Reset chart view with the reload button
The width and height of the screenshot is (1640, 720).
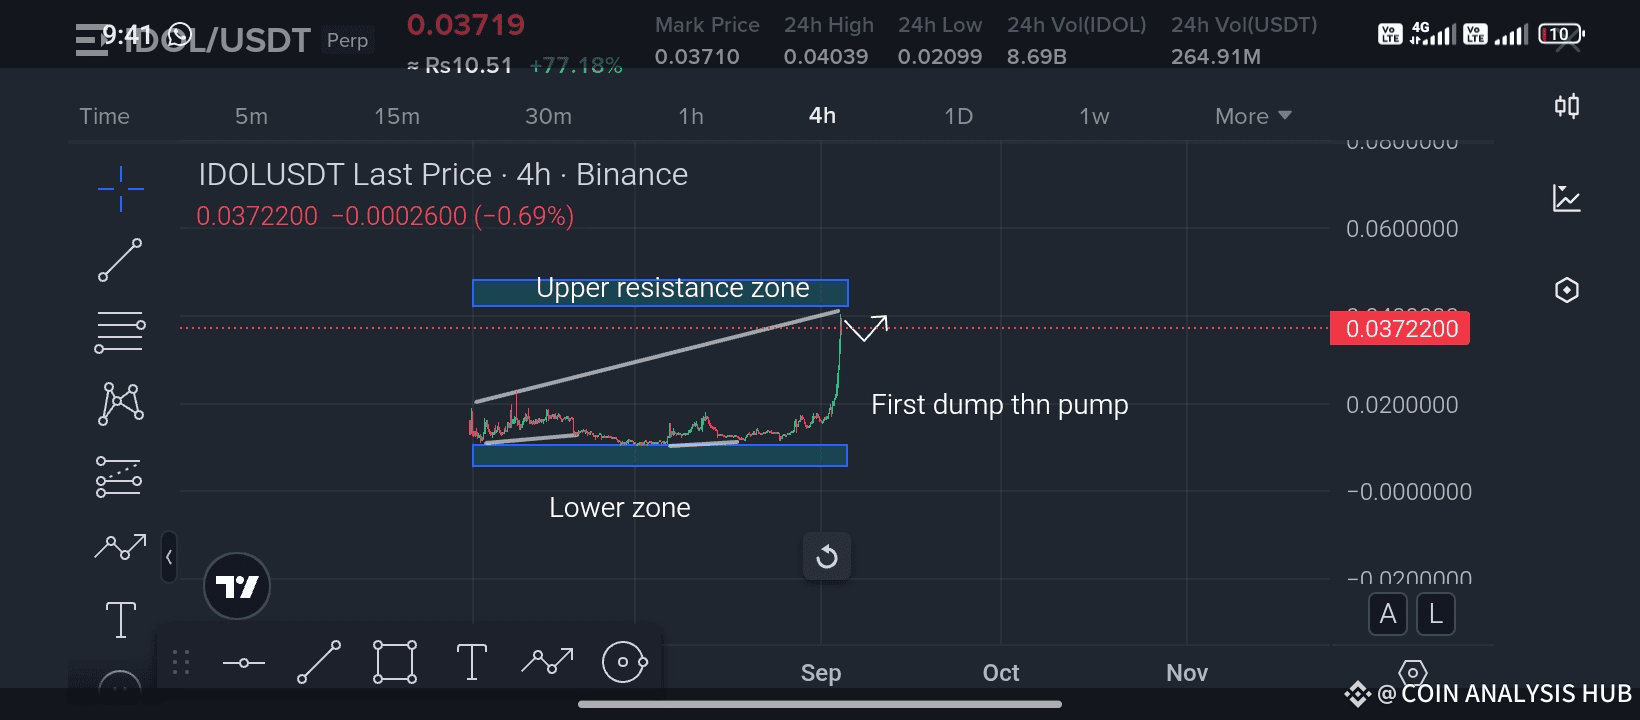tap(827, 557)
